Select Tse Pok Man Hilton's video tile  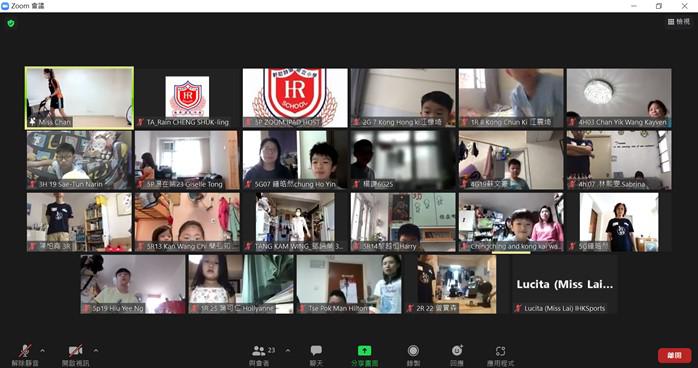tap(349, 284)
